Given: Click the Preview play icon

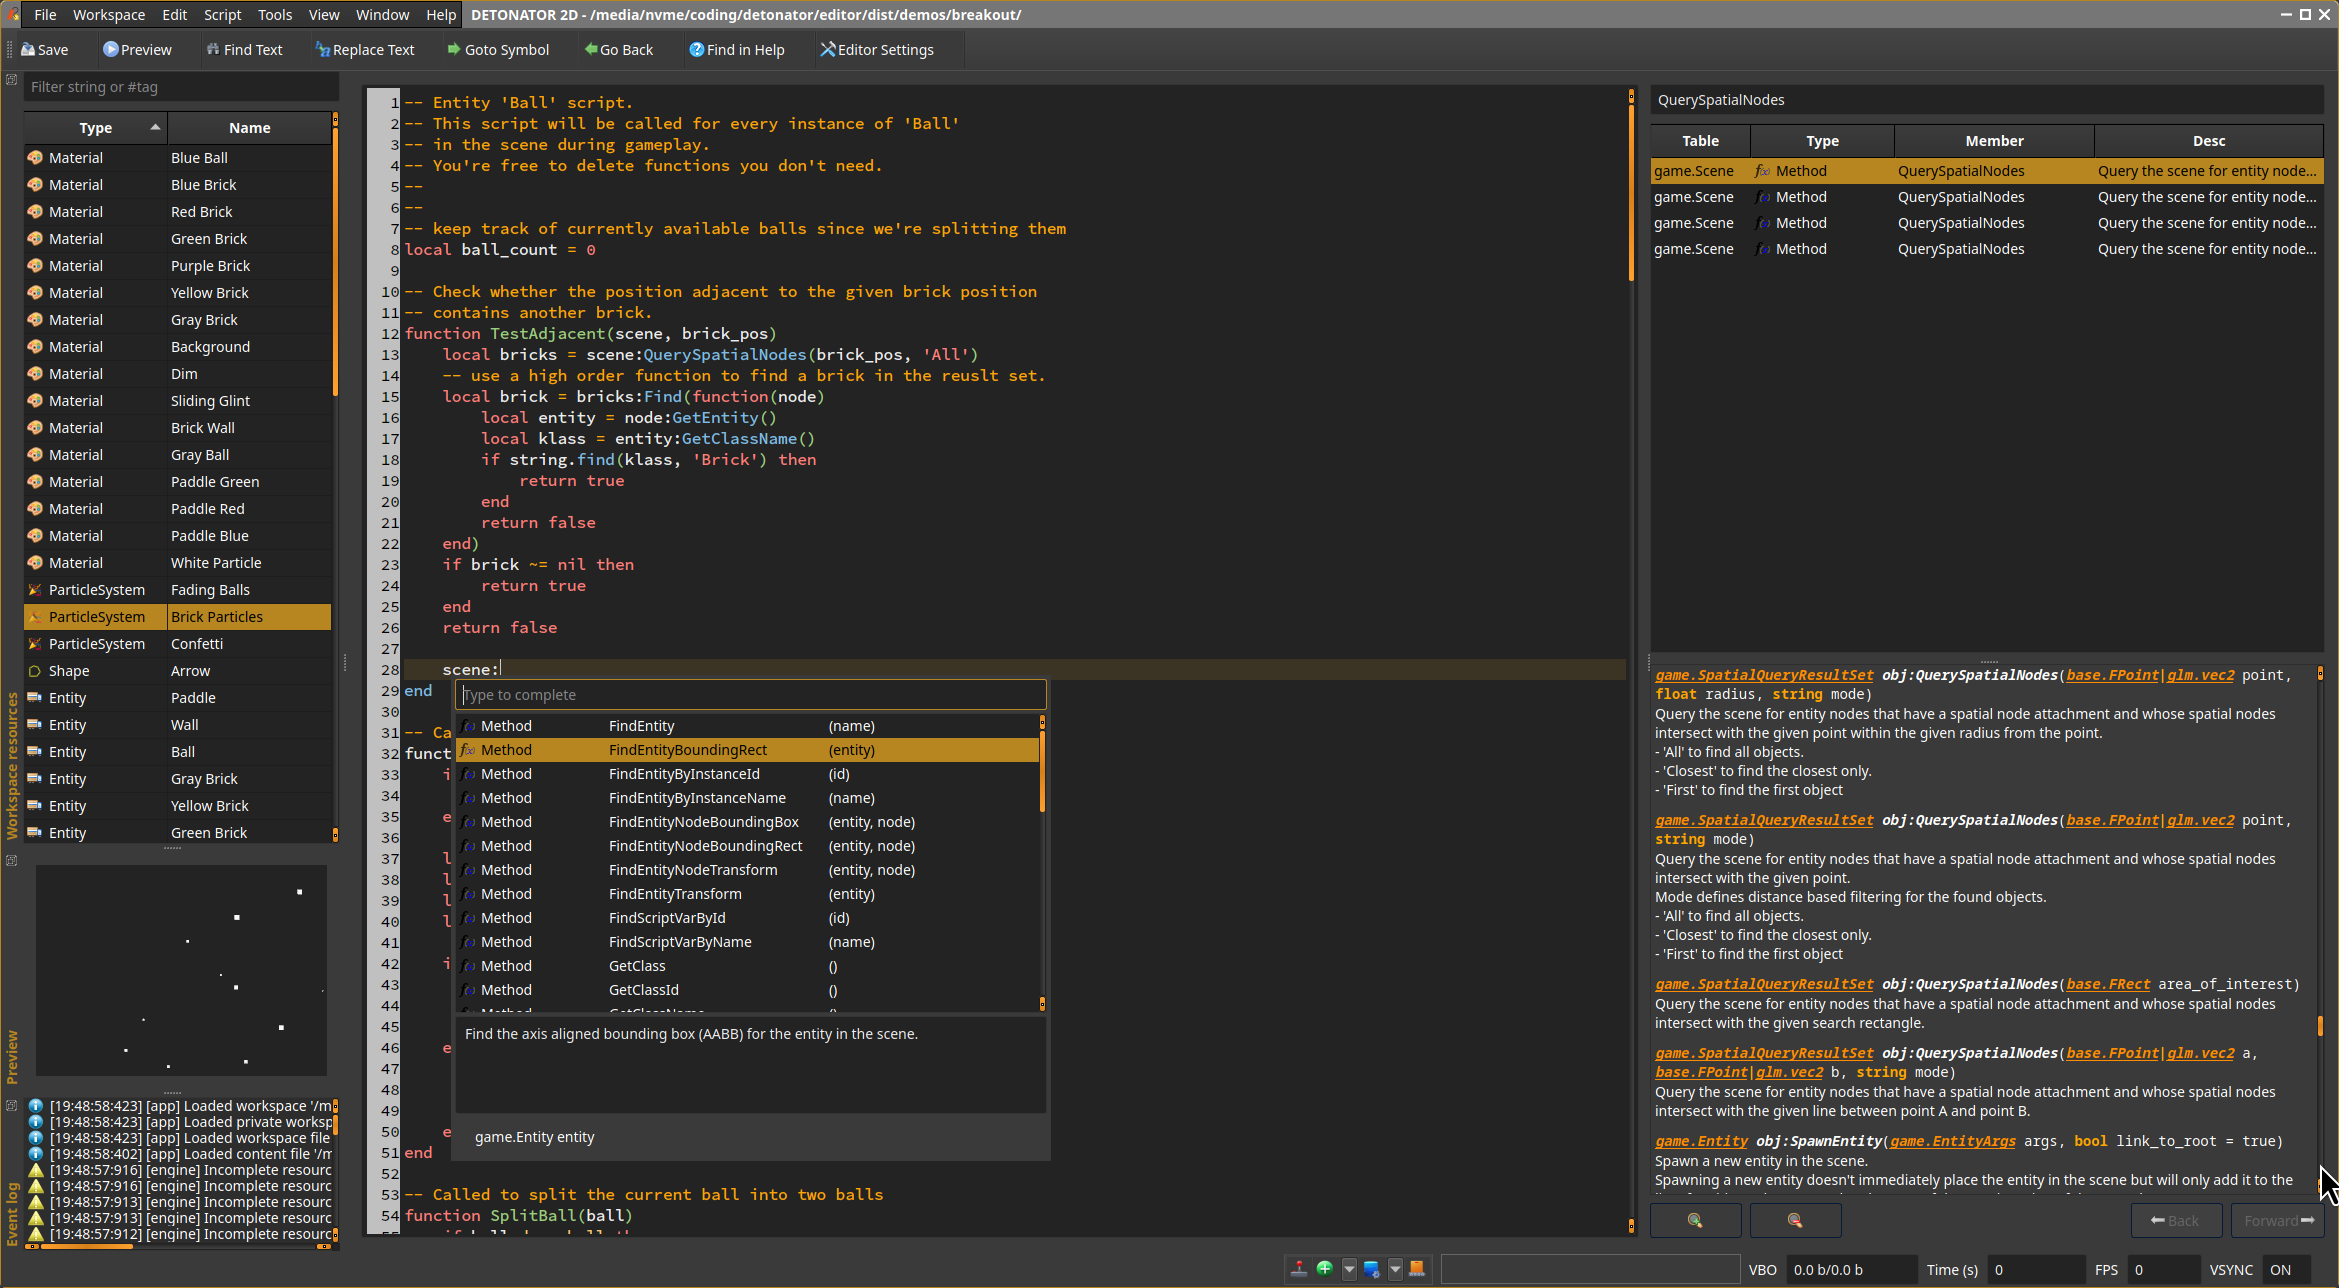Looking at the screenshot, I should click(111, 50).
